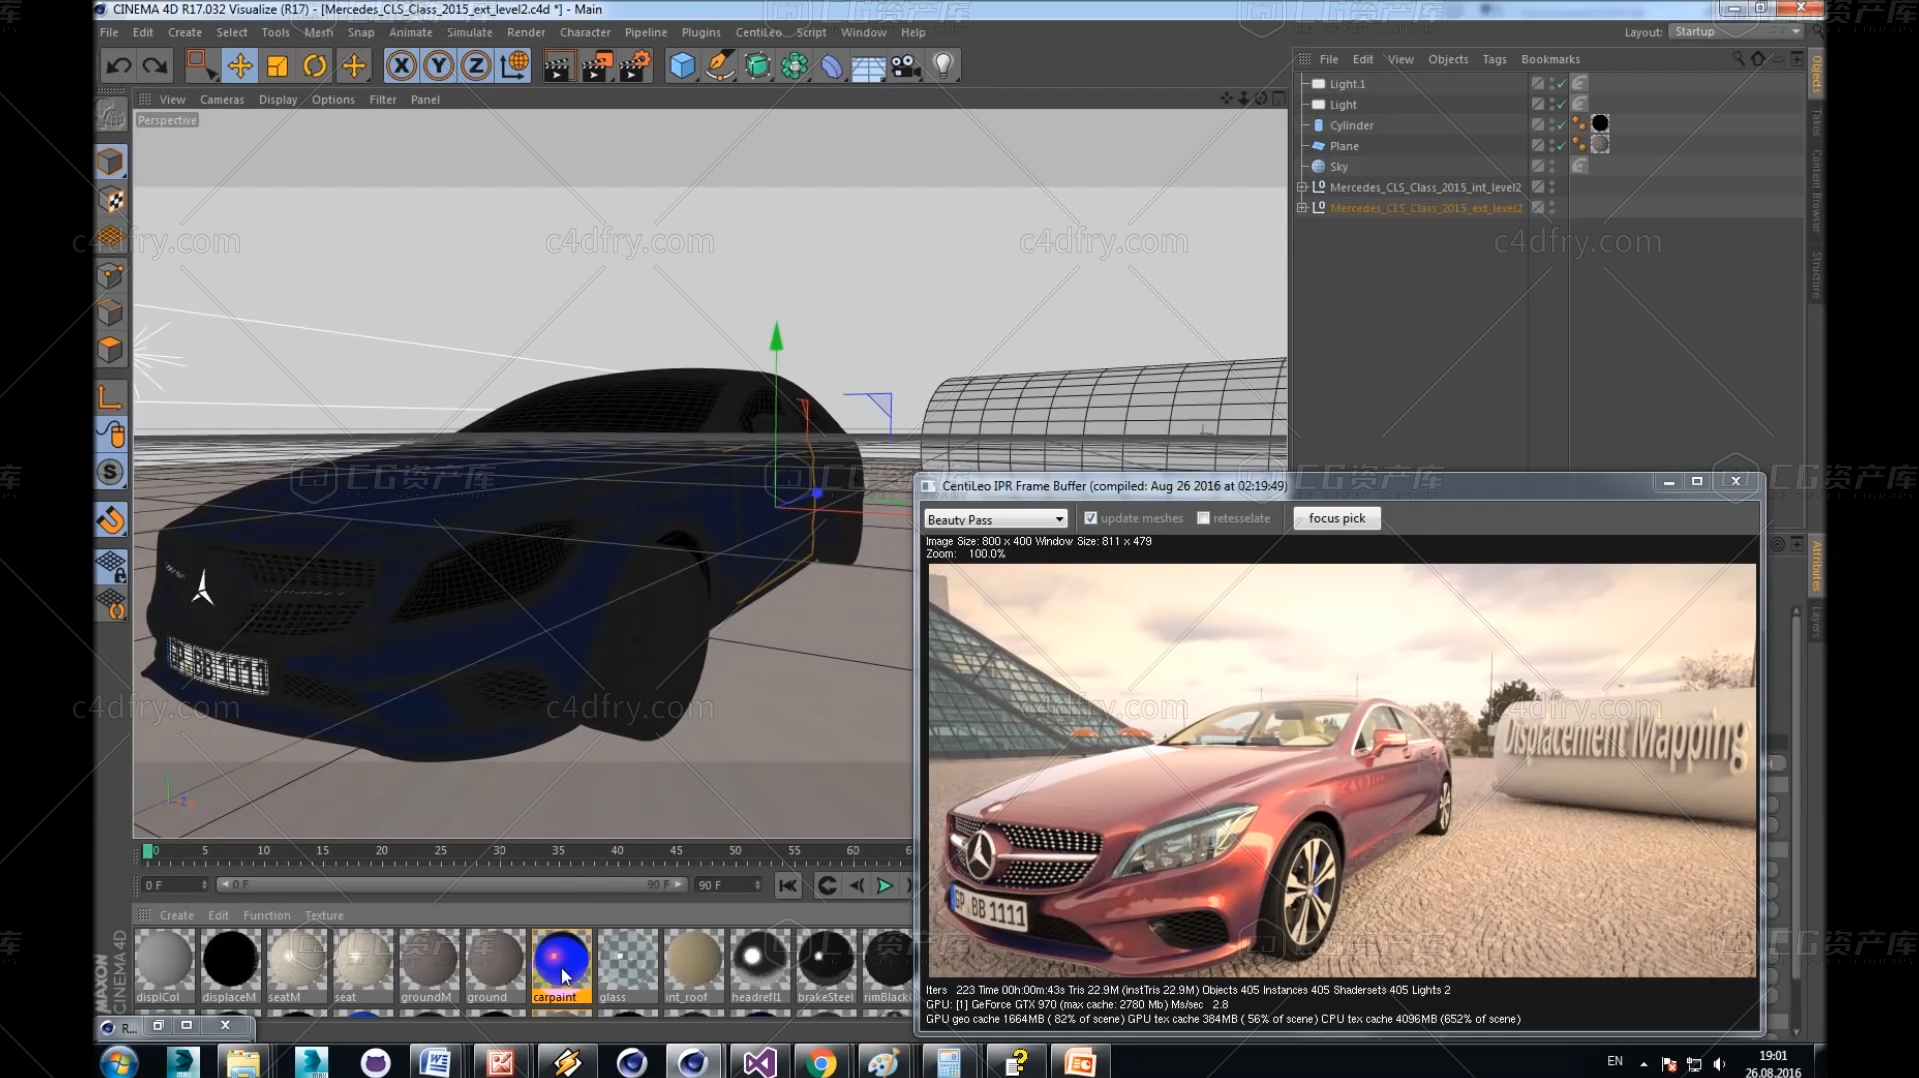Toggle the Light object enabled checkmark

tap(1560, 104)
